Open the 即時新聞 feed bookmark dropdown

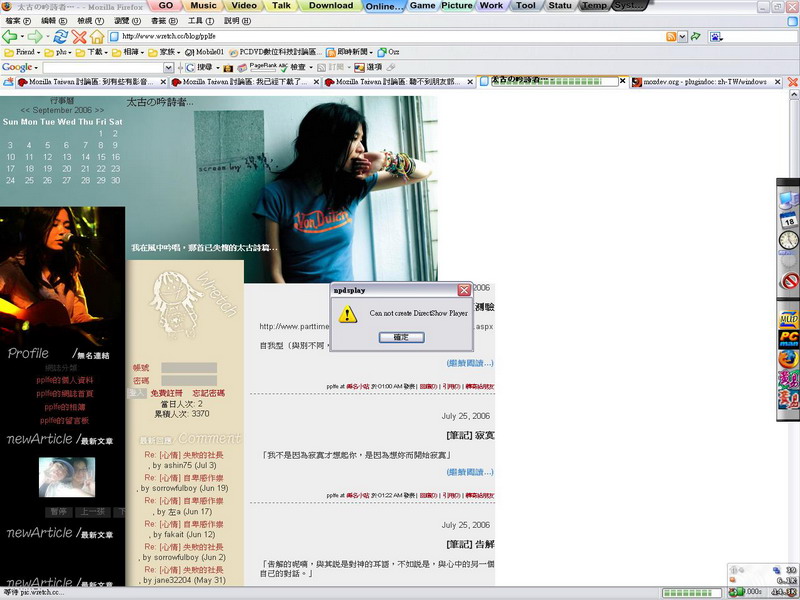pos(349,52)
